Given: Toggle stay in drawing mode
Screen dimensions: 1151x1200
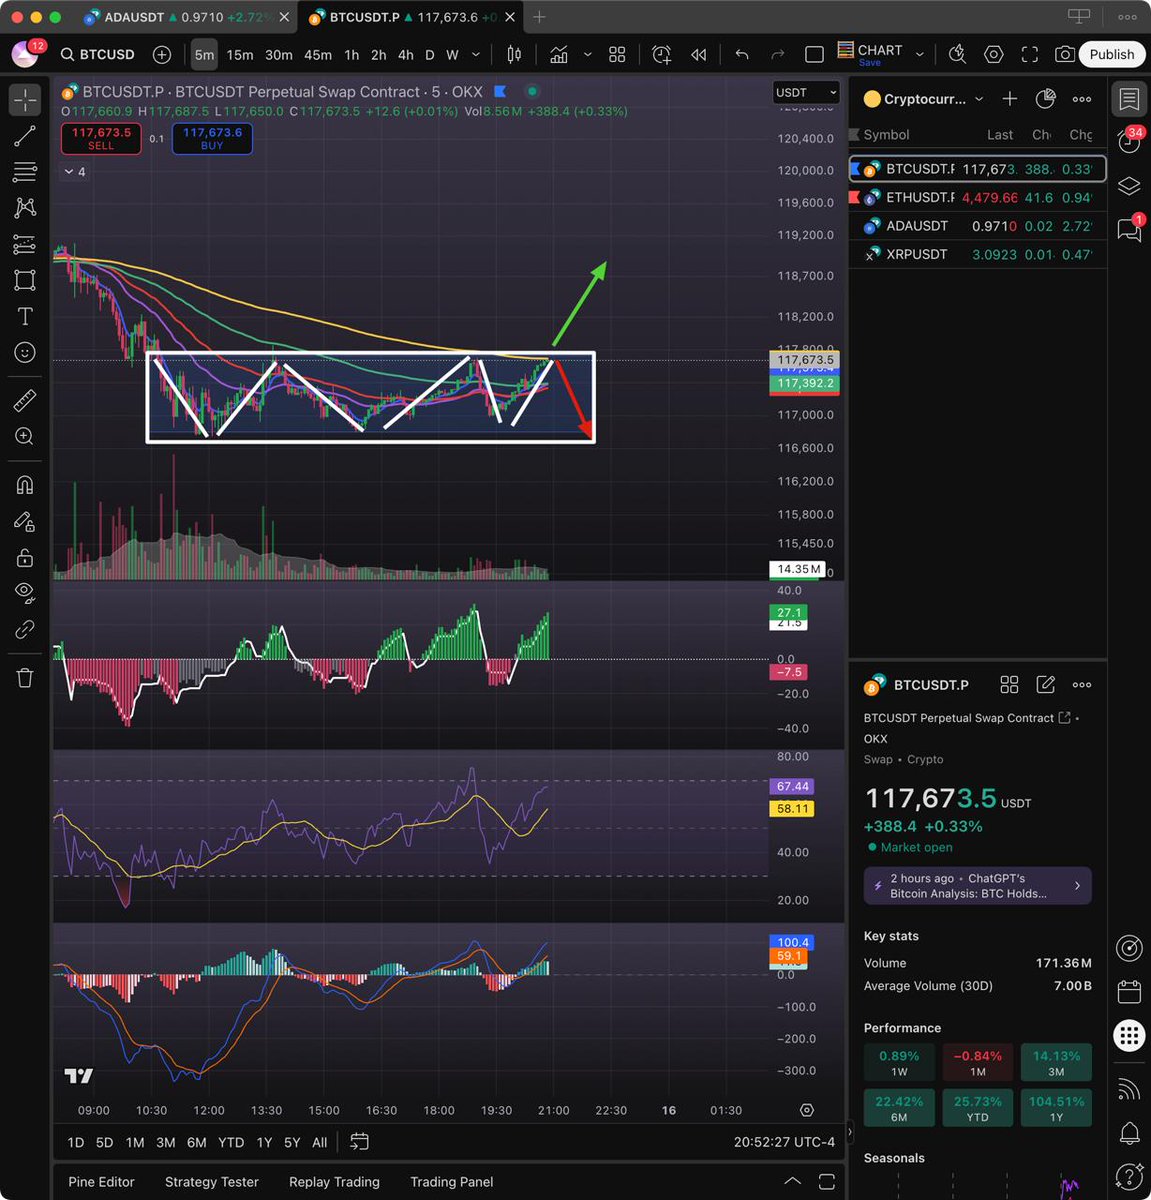Looking at the screenshot, I should point(25,521).
